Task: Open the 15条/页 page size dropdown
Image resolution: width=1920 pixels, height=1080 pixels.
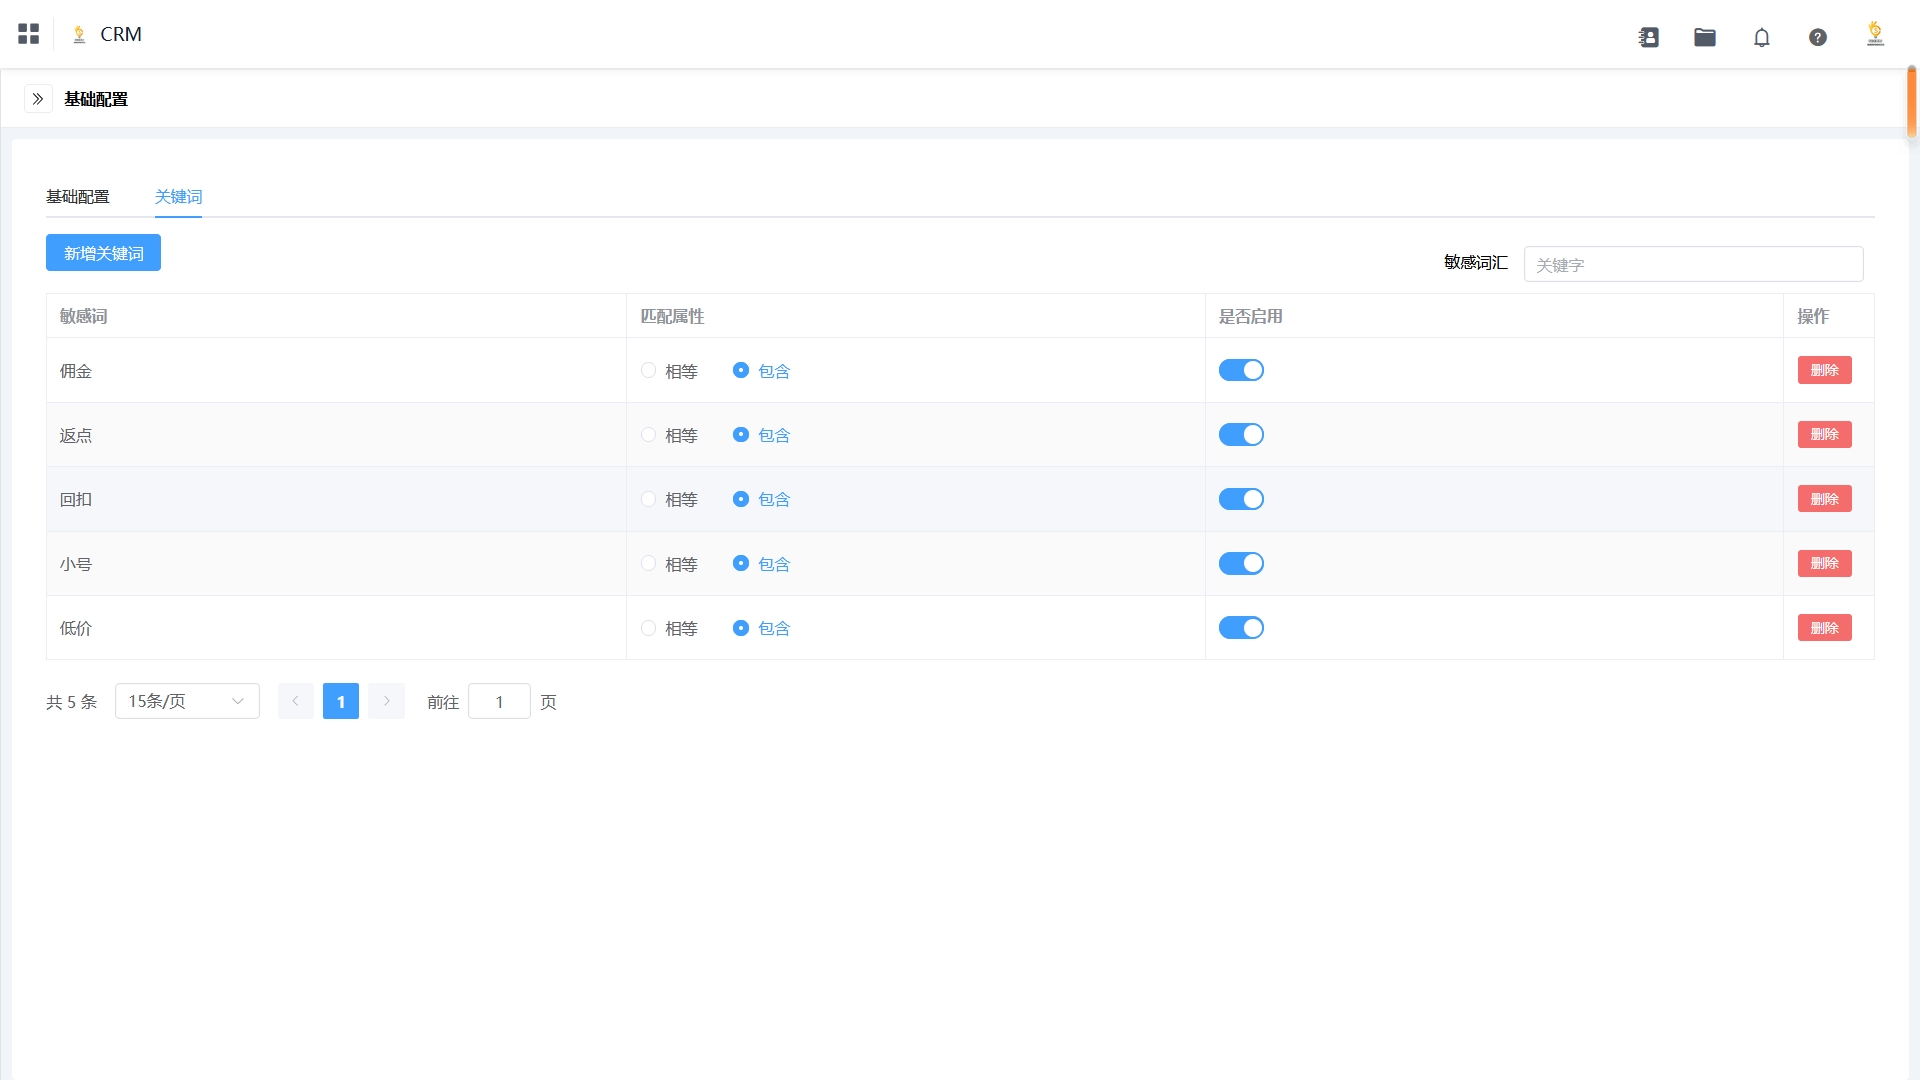Action: [187, 701]
